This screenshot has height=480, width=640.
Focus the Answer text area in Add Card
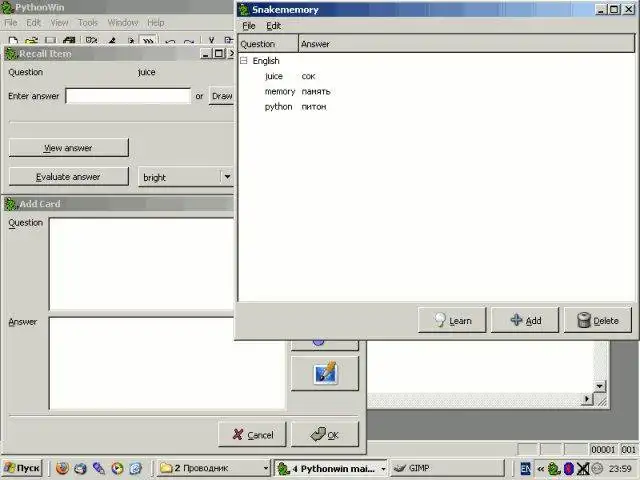click(x=167, y=363)
